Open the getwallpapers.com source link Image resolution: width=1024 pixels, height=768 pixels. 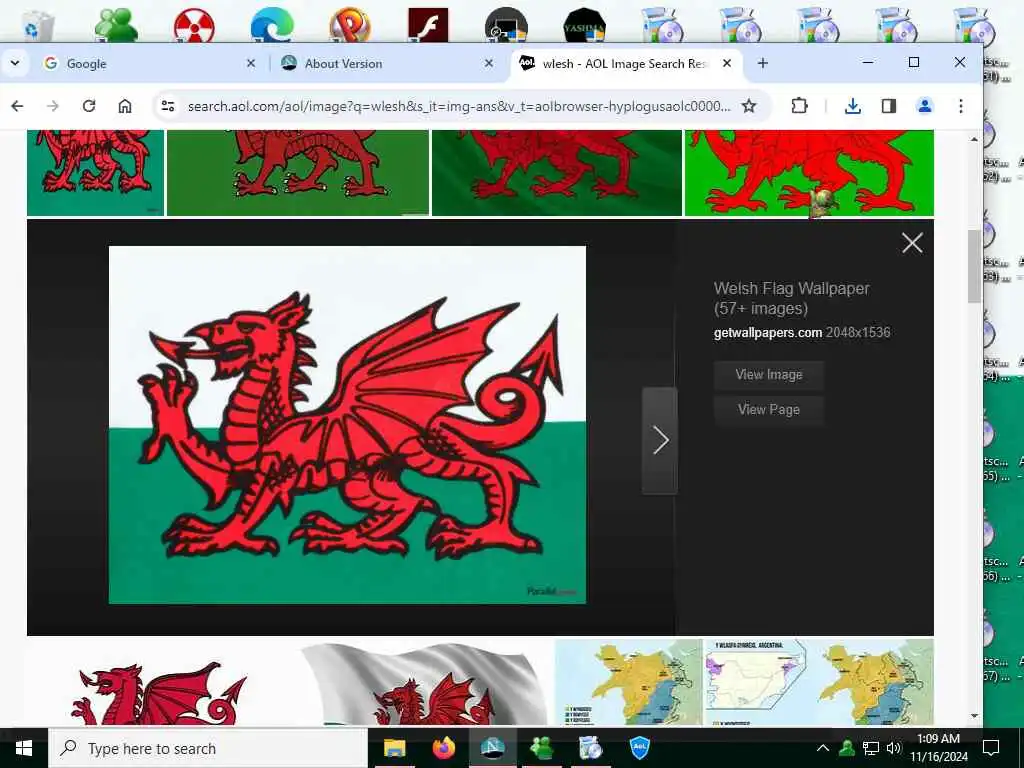(x=767, y=332)
